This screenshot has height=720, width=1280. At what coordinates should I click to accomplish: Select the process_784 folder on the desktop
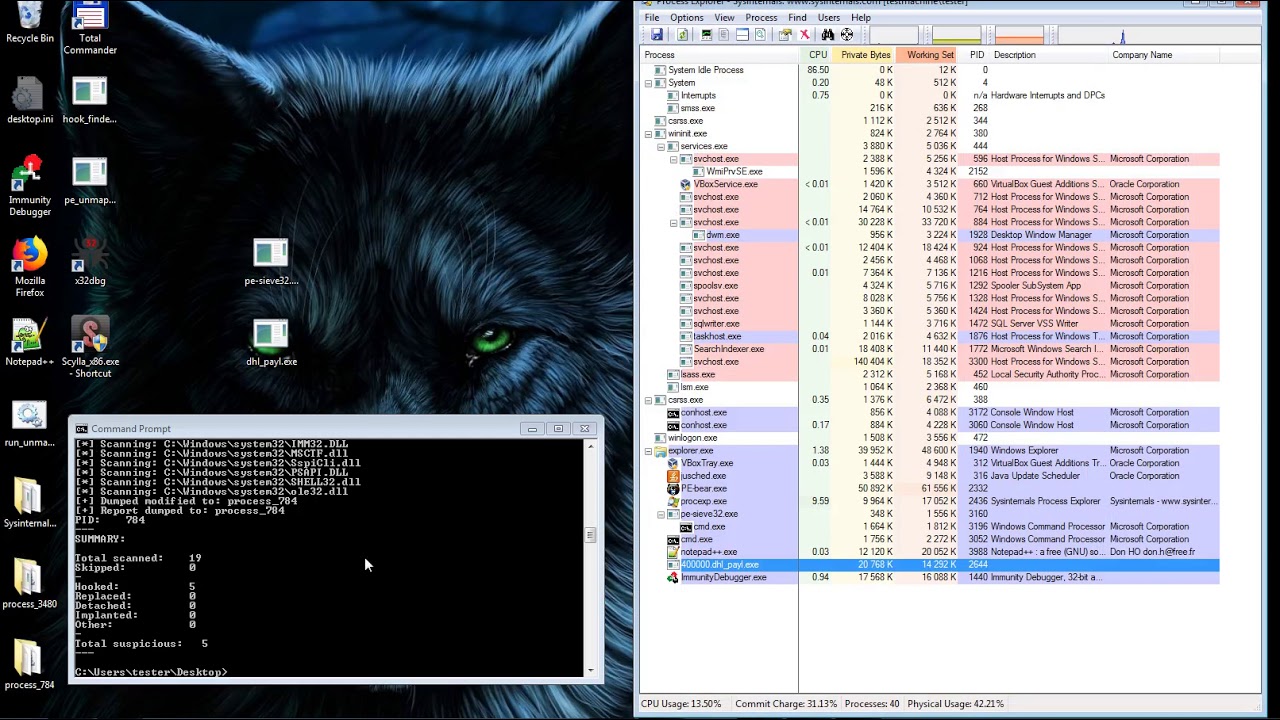point(30,665)
